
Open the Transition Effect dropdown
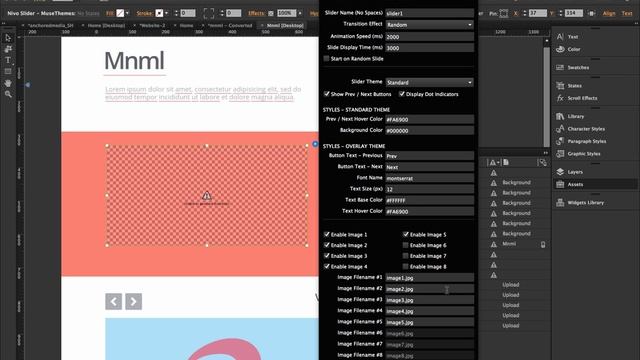(x=430, y=24)
